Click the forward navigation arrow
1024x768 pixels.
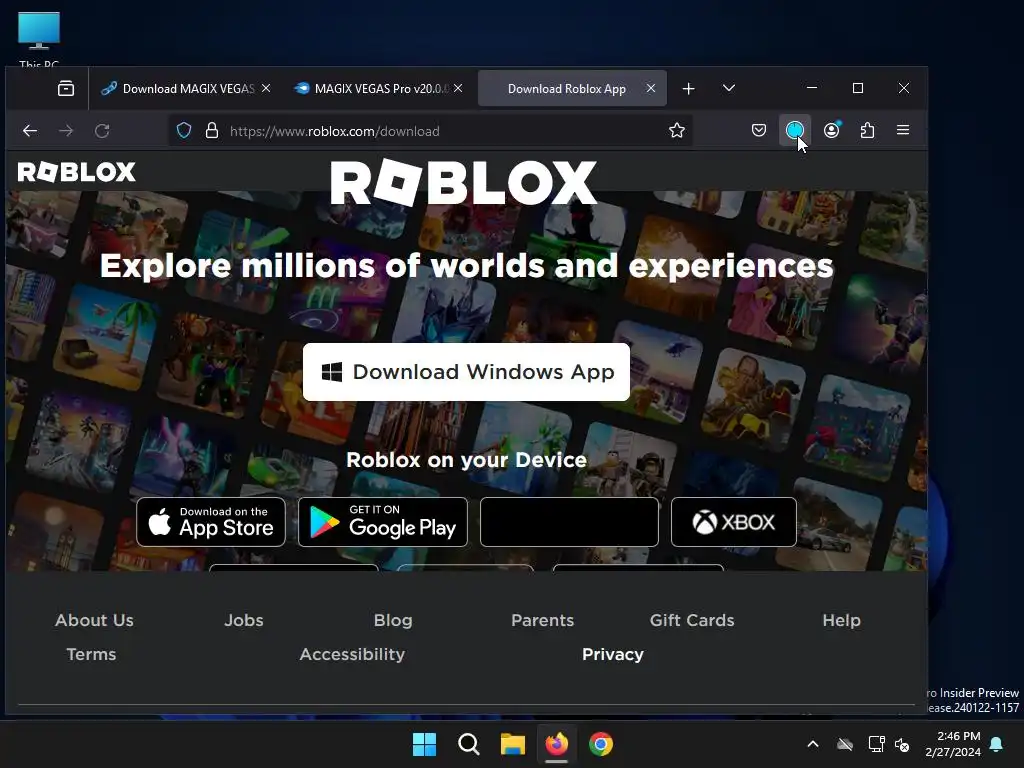66,131
